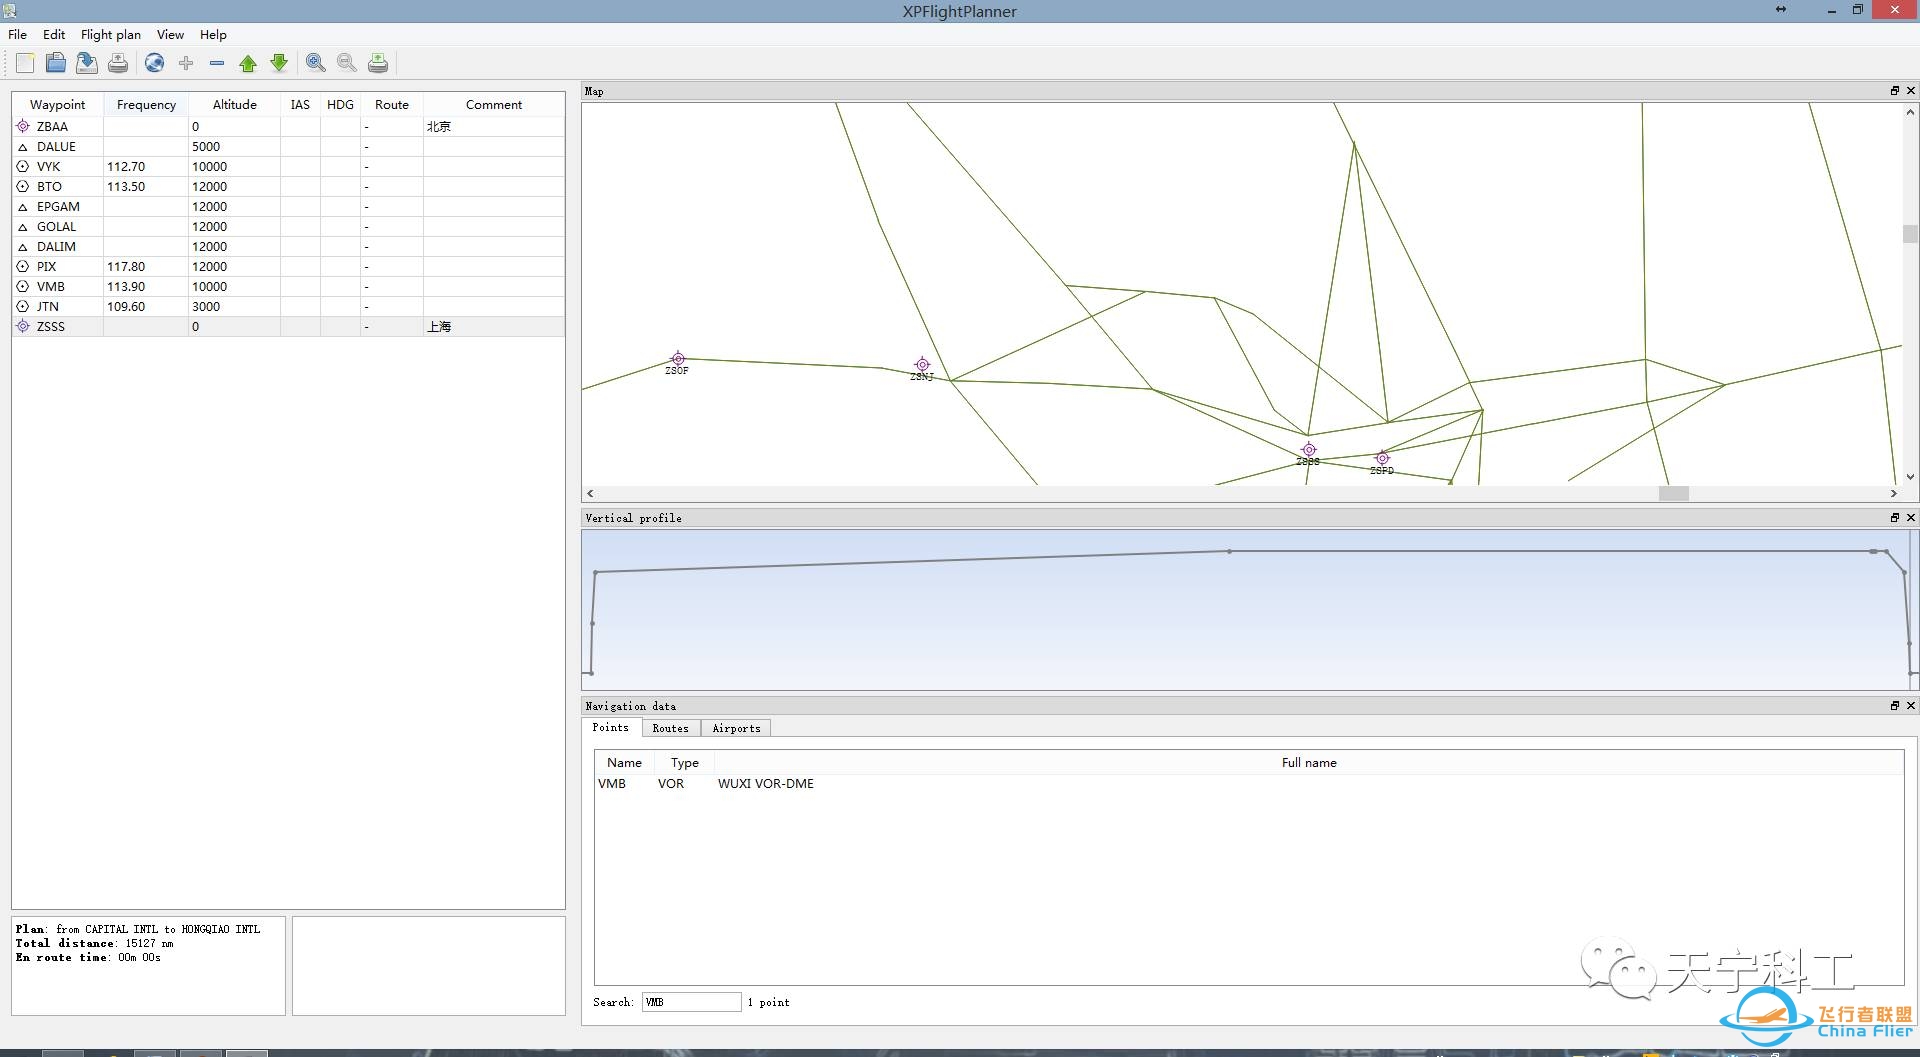
Task: Save the flight plan using toolbar icon
Action: point(87,63)
